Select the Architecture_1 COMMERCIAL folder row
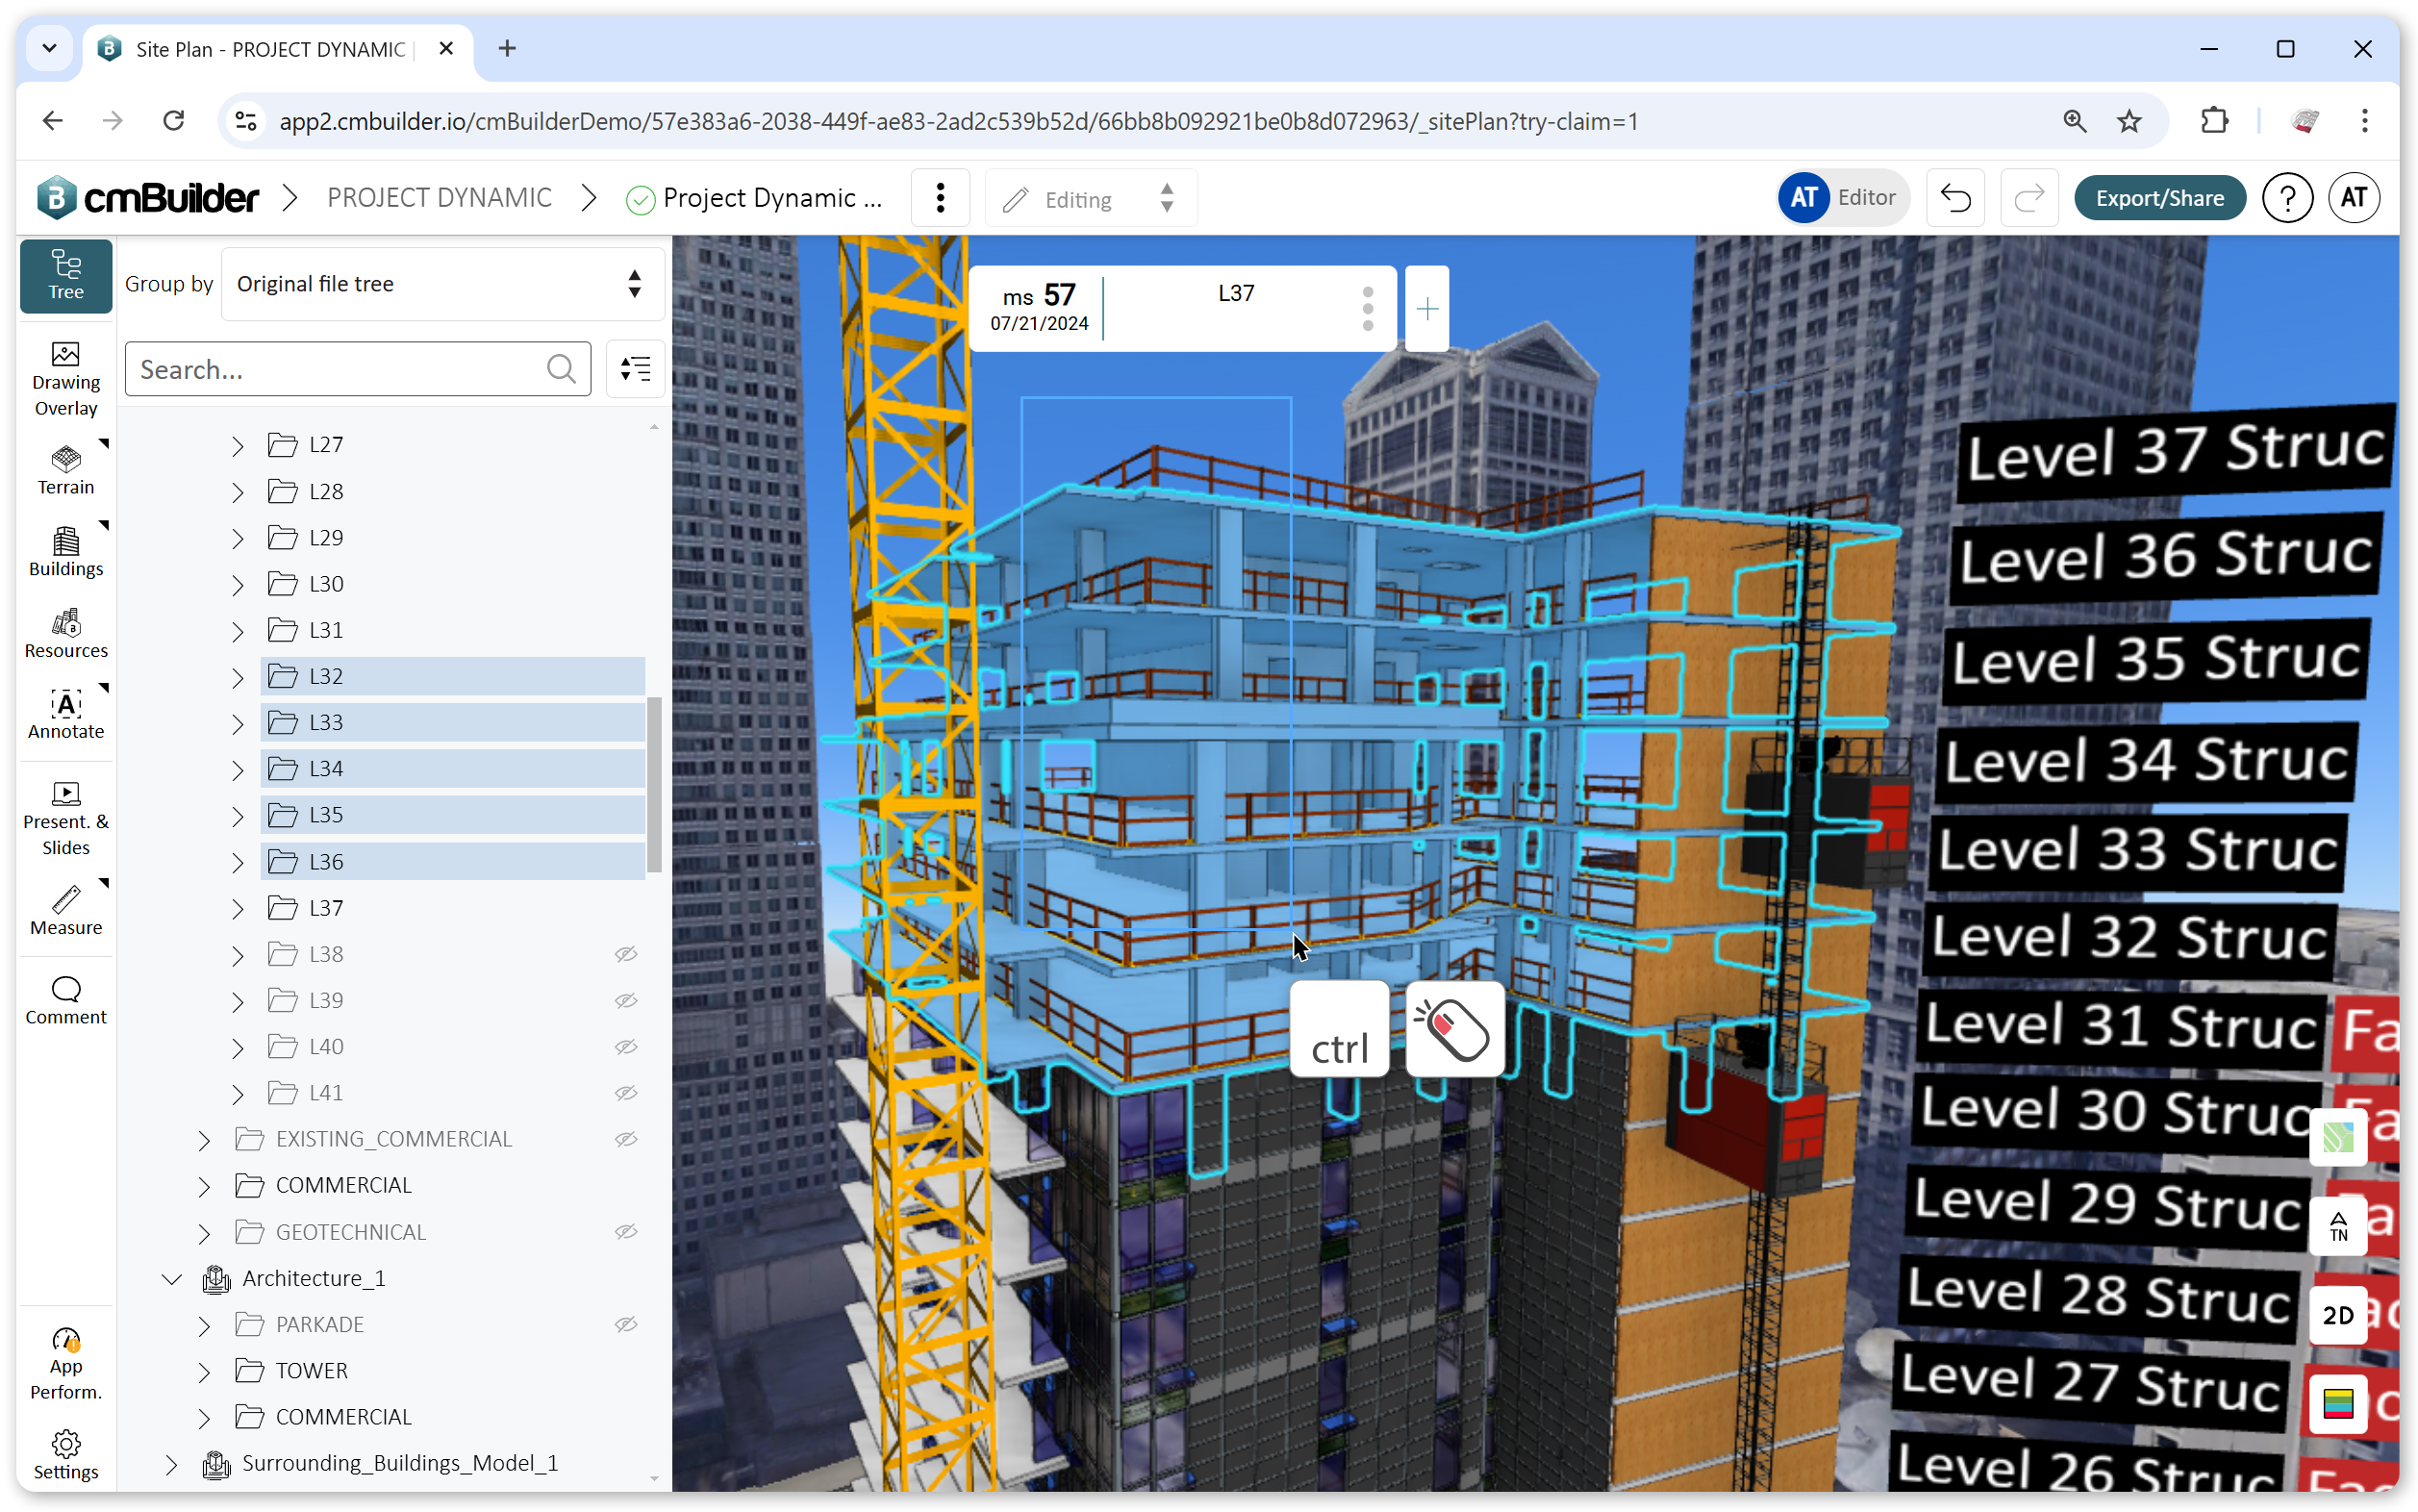Image resolution: width=2418 pixels, height=1512 pixels. point(342,1417)
